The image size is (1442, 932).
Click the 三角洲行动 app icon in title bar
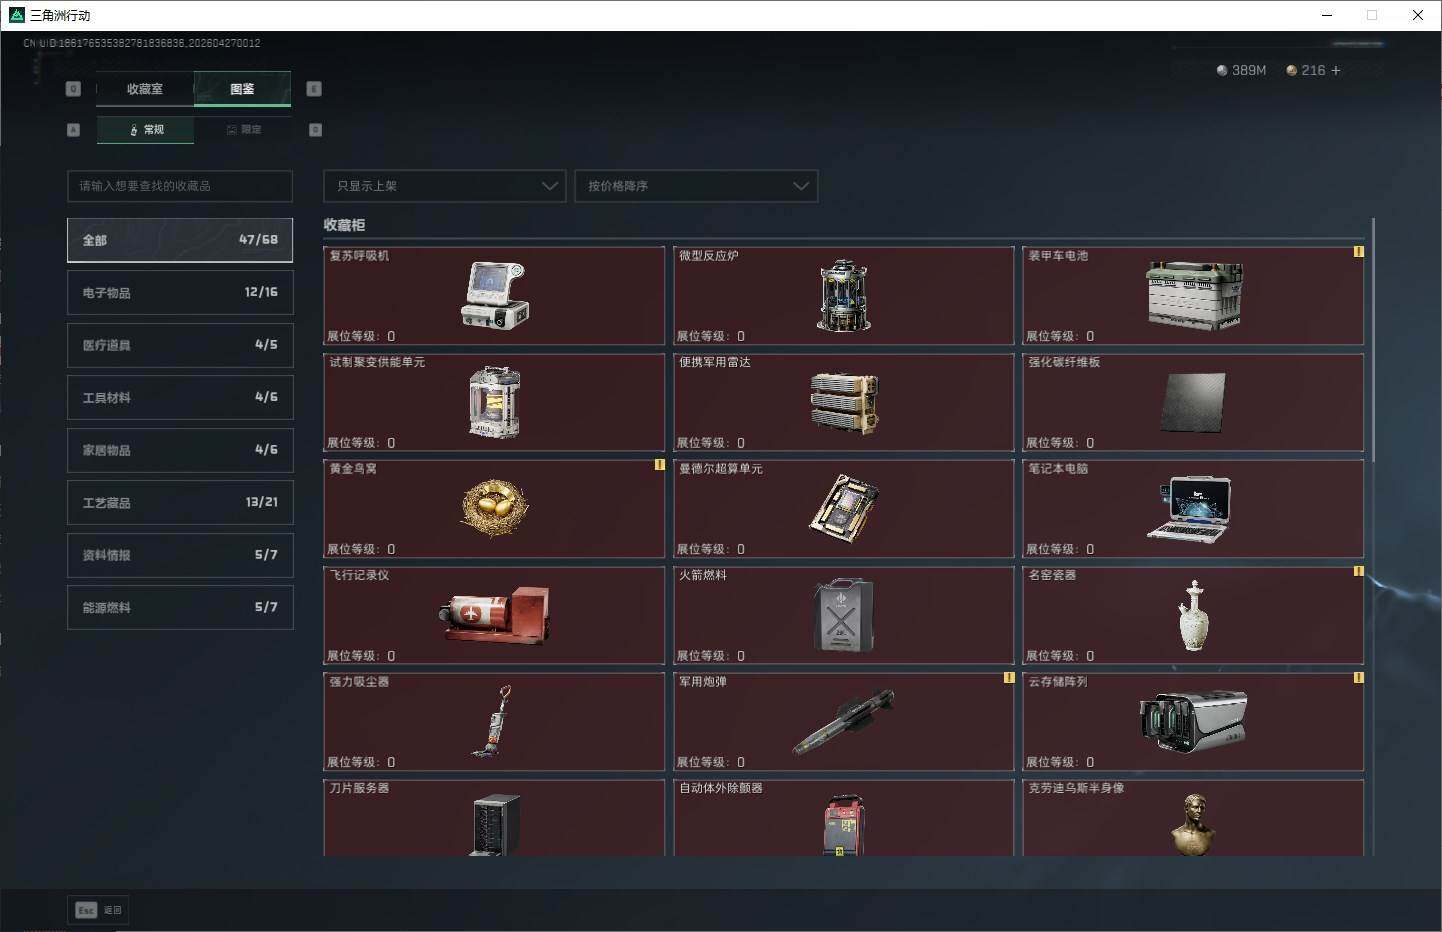coord(16,15)
